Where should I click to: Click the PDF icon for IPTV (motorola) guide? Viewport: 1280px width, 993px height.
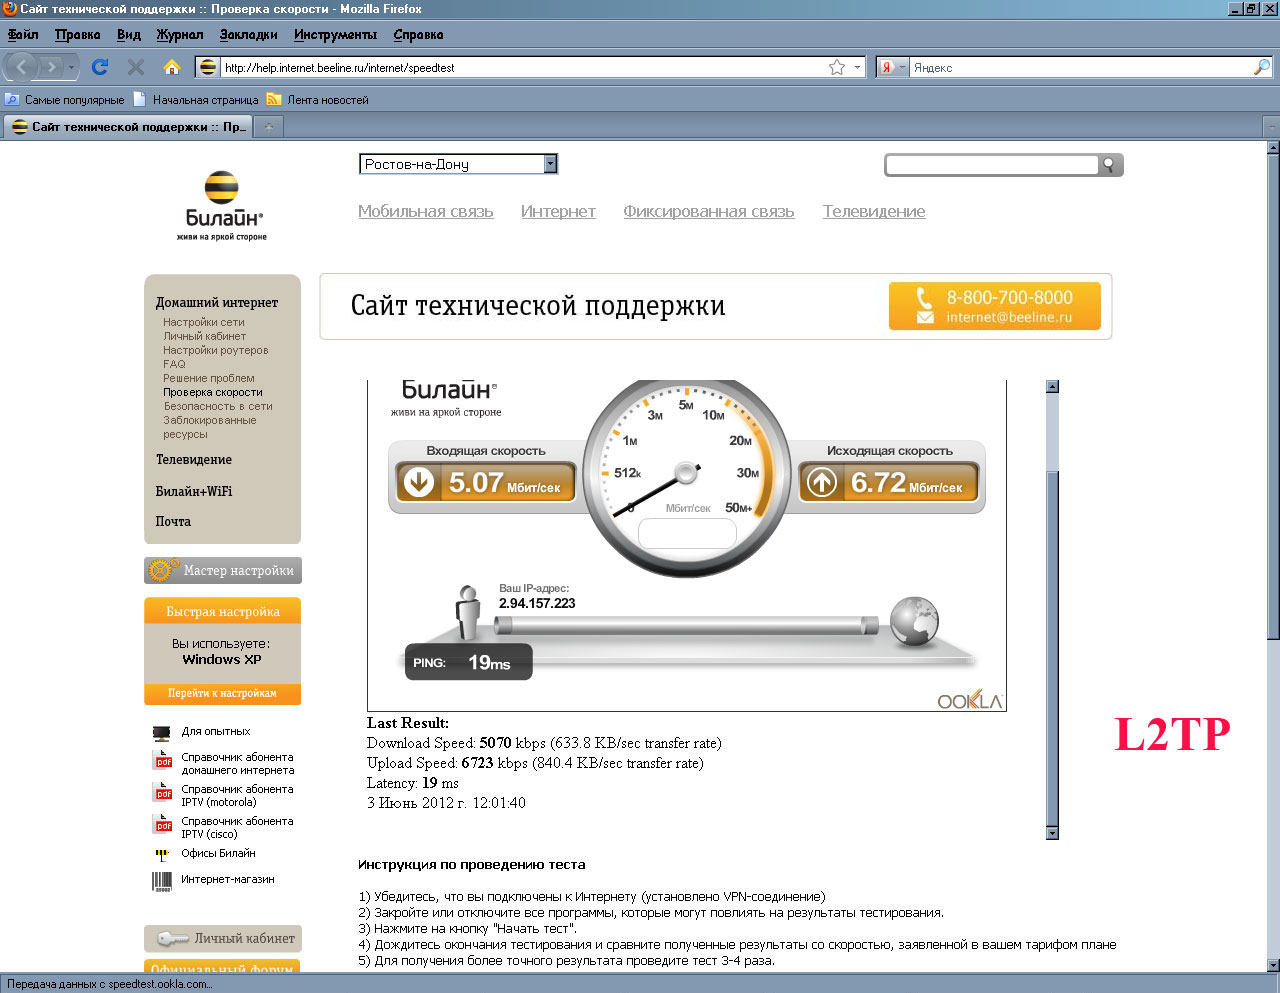[163, 794]
